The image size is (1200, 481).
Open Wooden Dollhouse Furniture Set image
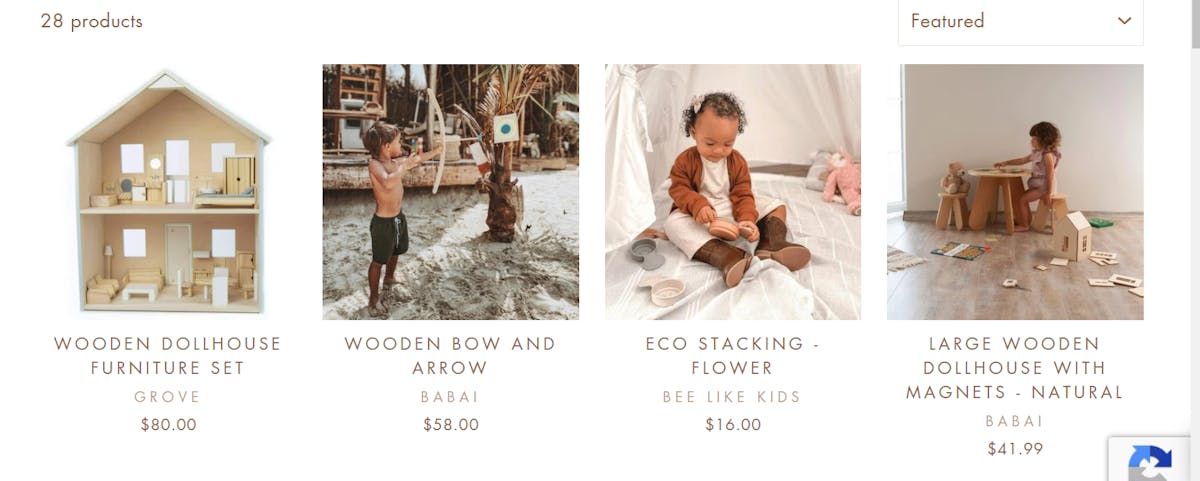168,192
